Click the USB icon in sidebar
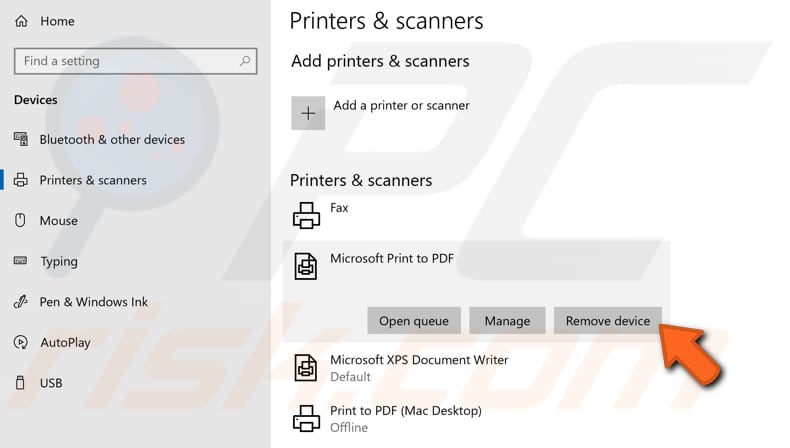Screen dimensions: 790x448 [20, 382]
